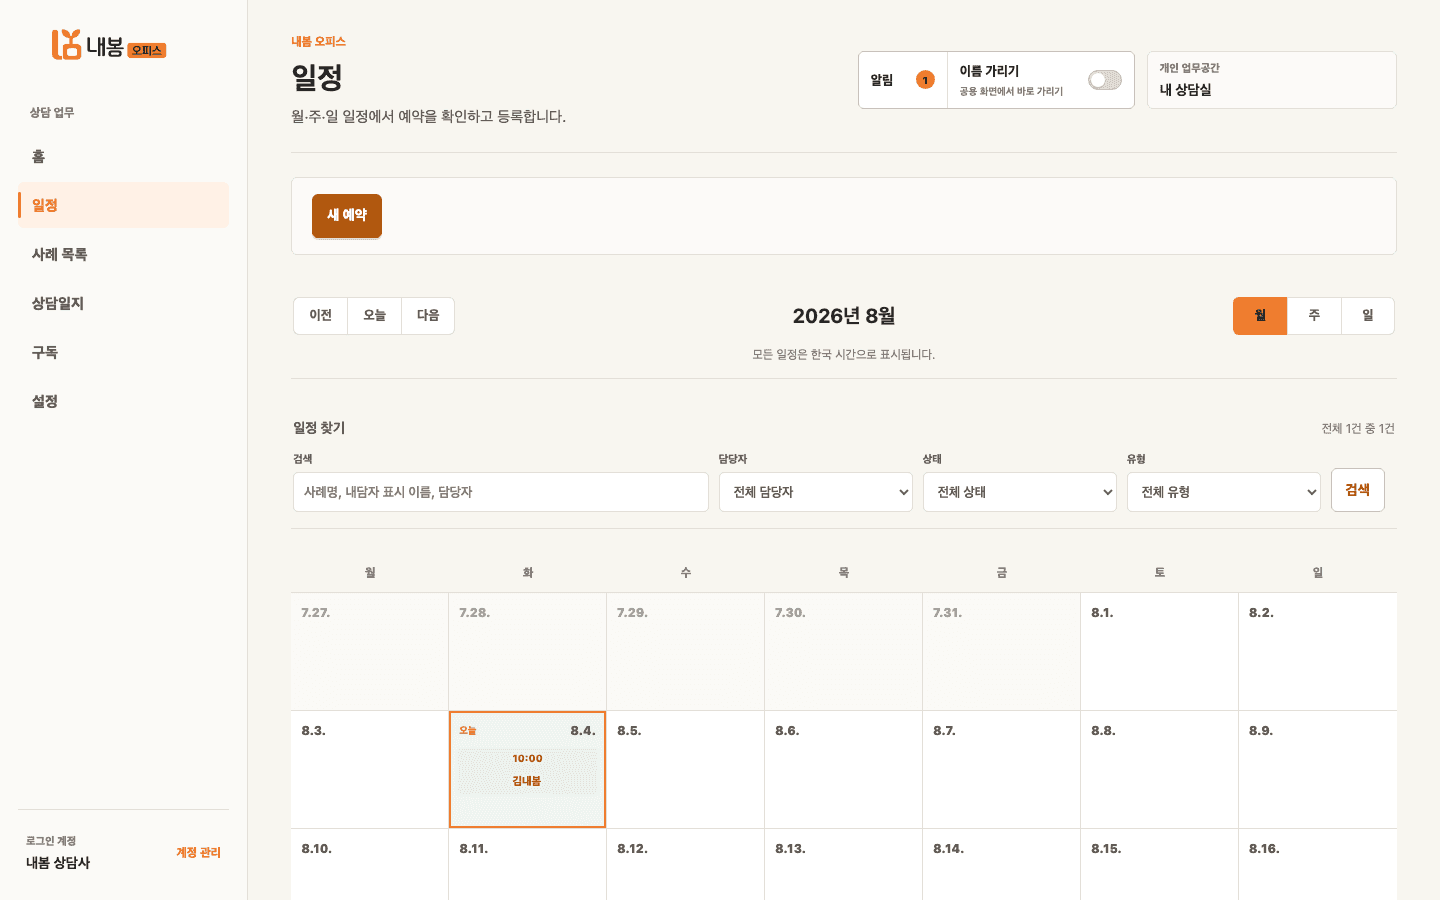Click the 이전 navigation button
The height and width of the screenshot is (900, 1440).
pyautogui.click(x=320, y=316)
